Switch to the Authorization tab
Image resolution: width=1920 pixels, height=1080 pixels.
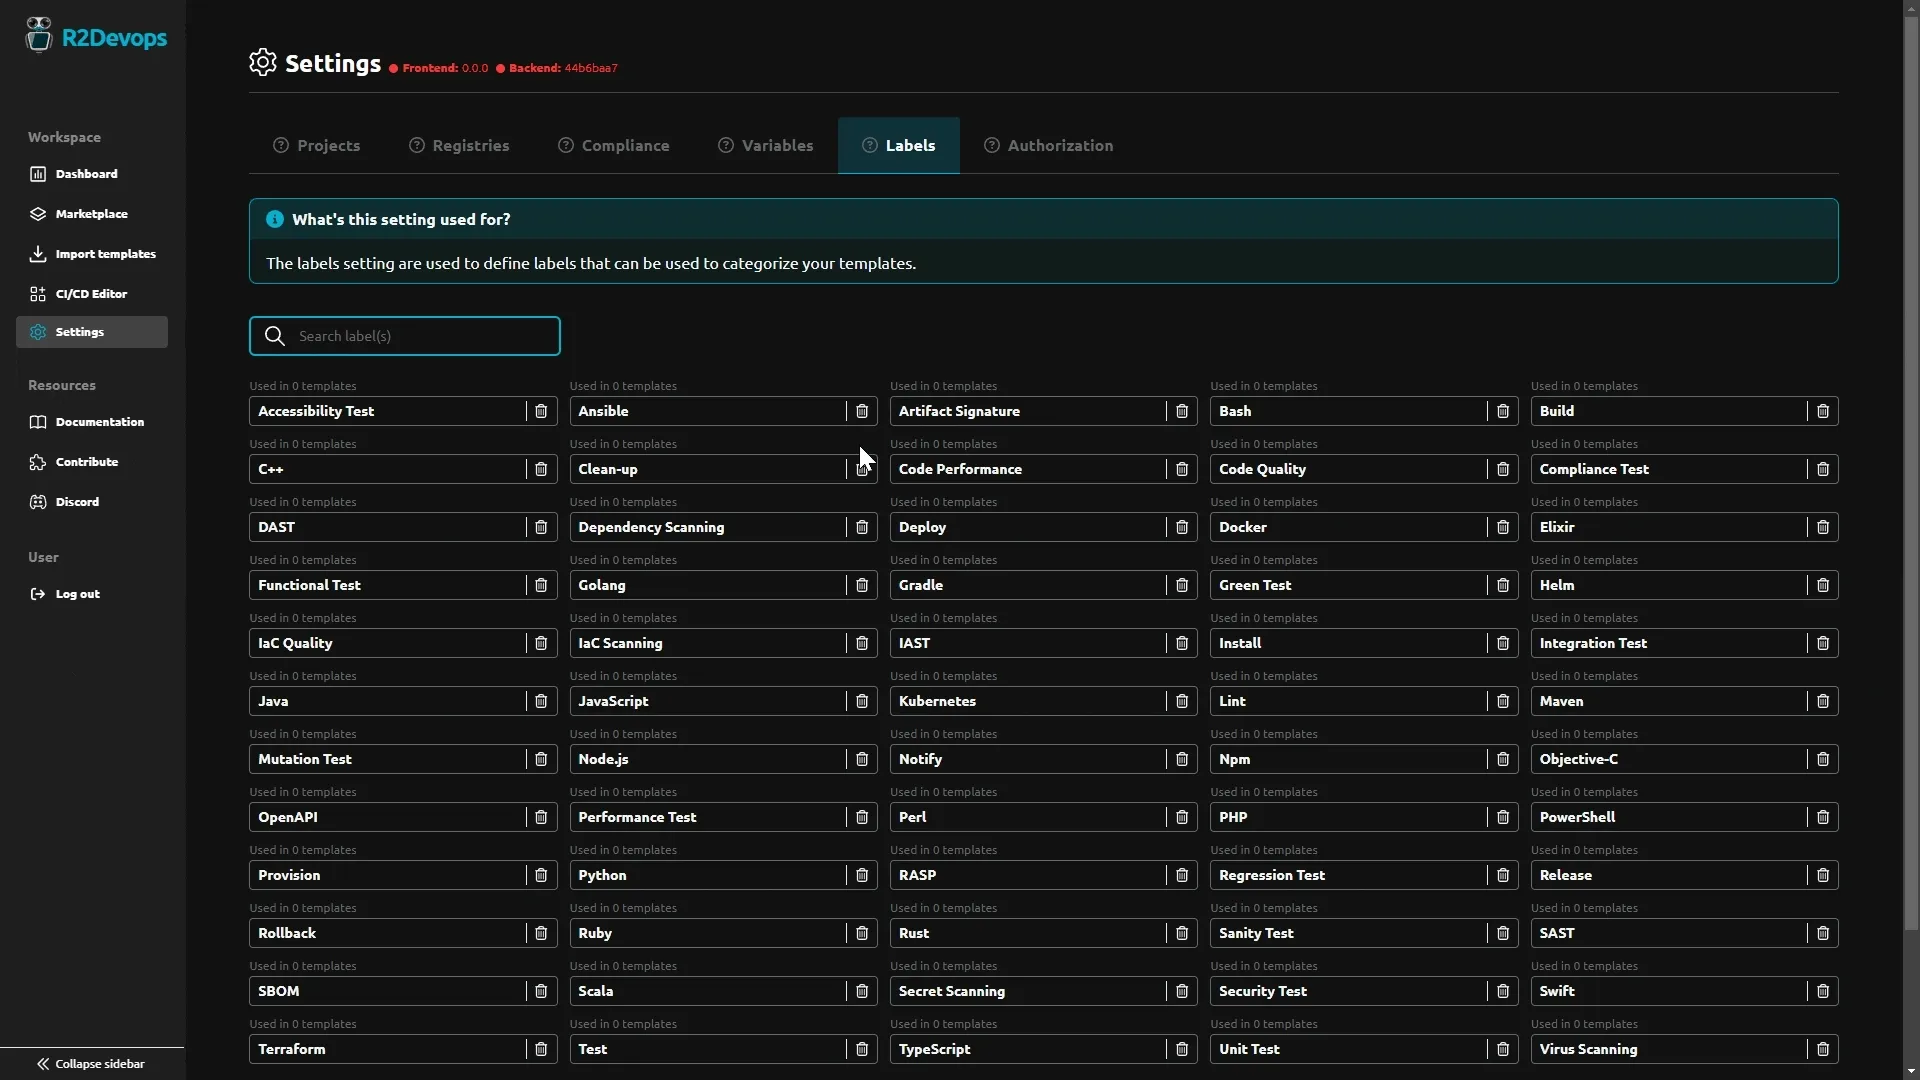1047,145
